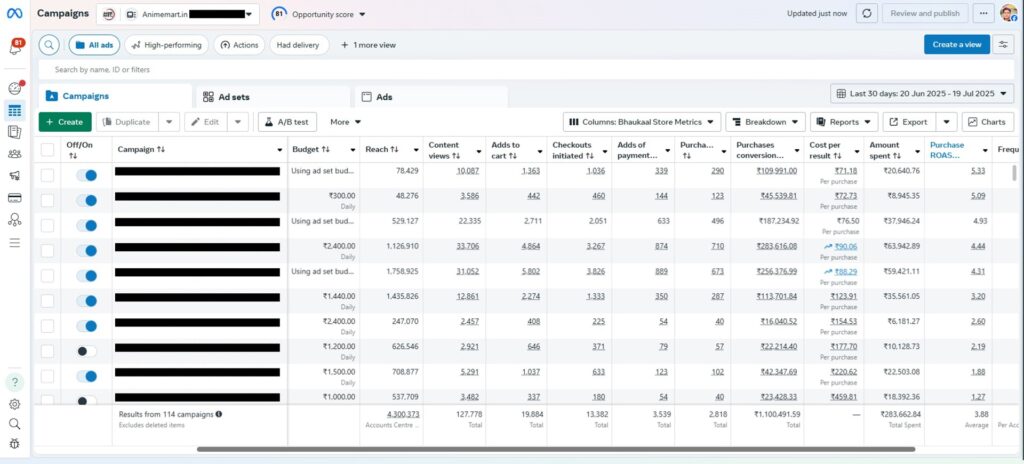Enable the paused campaign with ₹1,200.00 budget
This screenshot has width=1024, height=464.
click(87, 350)
